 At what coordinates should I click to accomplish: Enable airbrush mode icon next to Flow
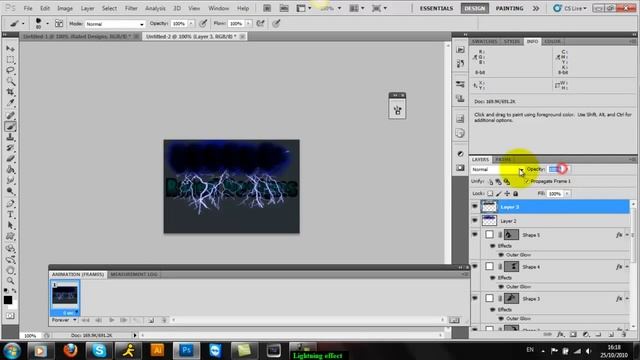pos(260,24)
